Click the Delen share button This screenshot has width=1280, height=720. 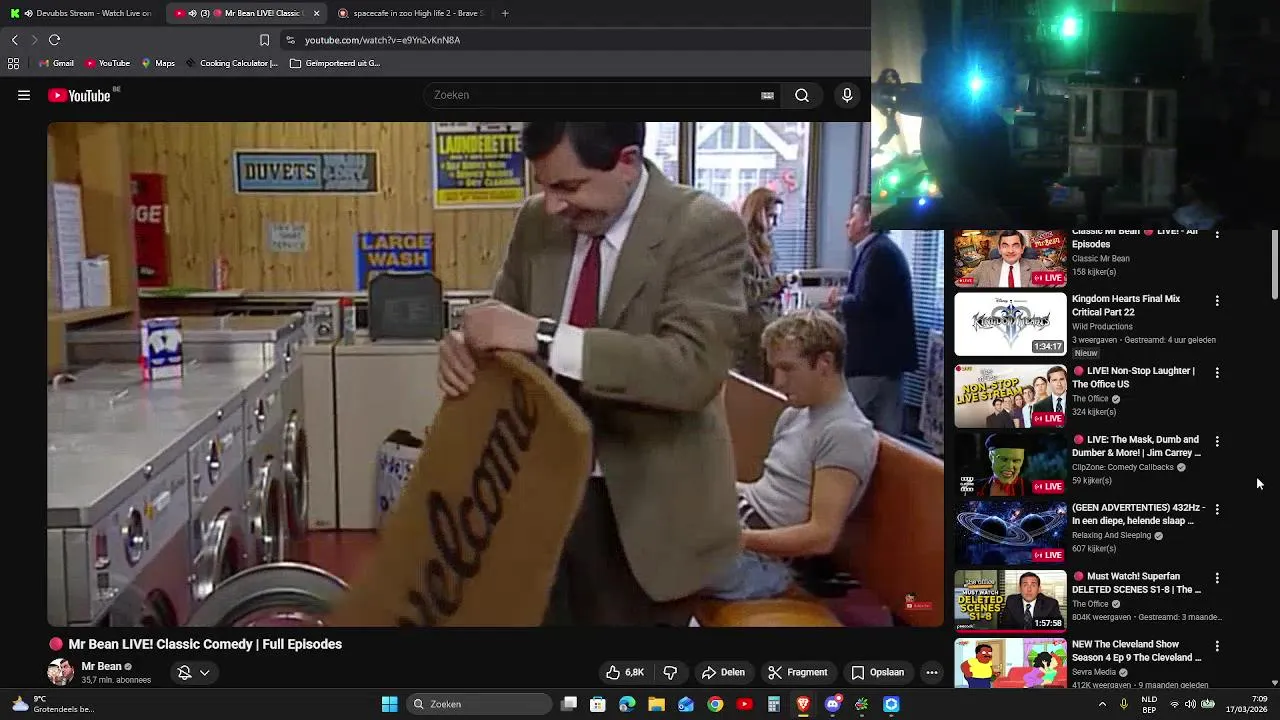(x=723, y=672)
